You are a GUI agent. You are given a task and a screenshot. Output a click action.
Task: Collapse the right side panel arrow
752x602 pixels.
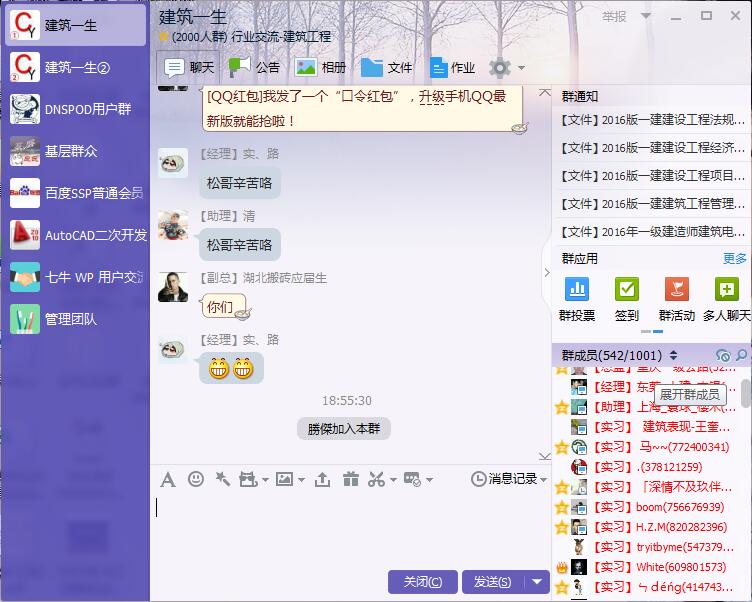pyautogui.click(x=547, y=272)
